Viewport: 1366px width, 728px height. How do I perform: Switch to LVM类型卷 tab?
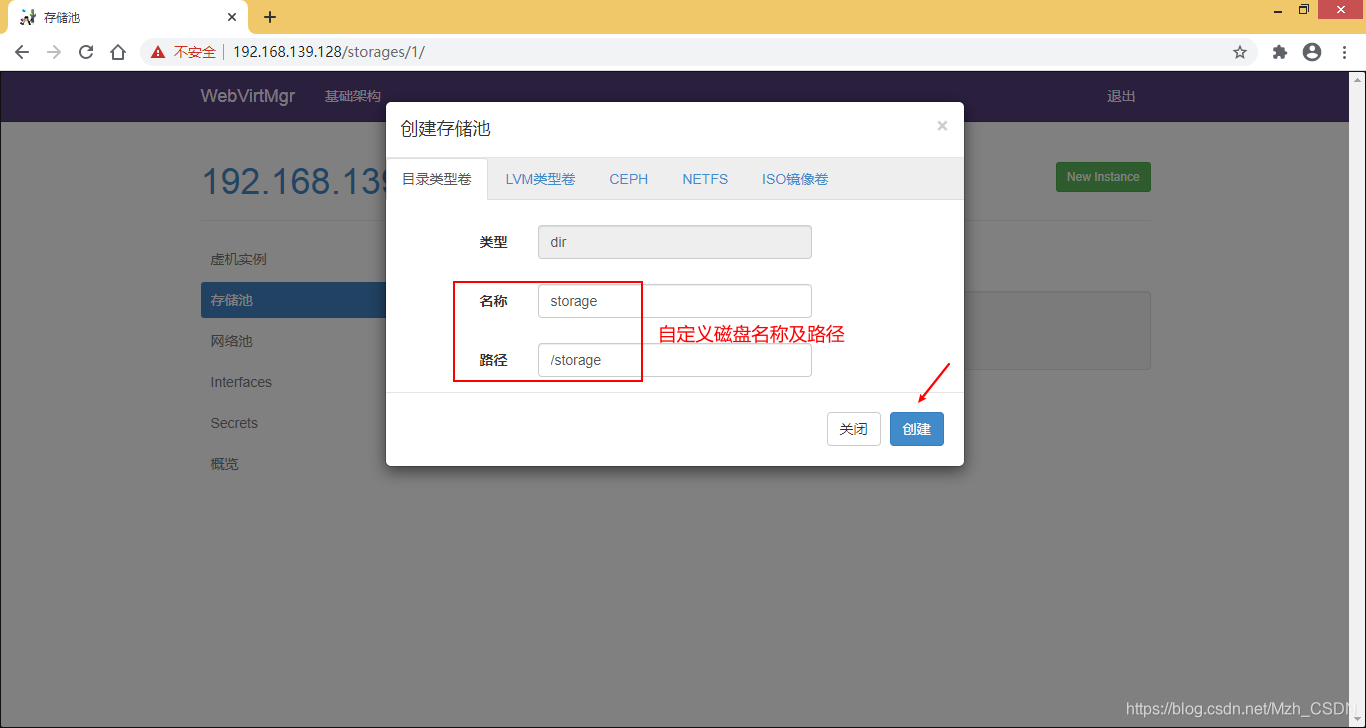540,179
